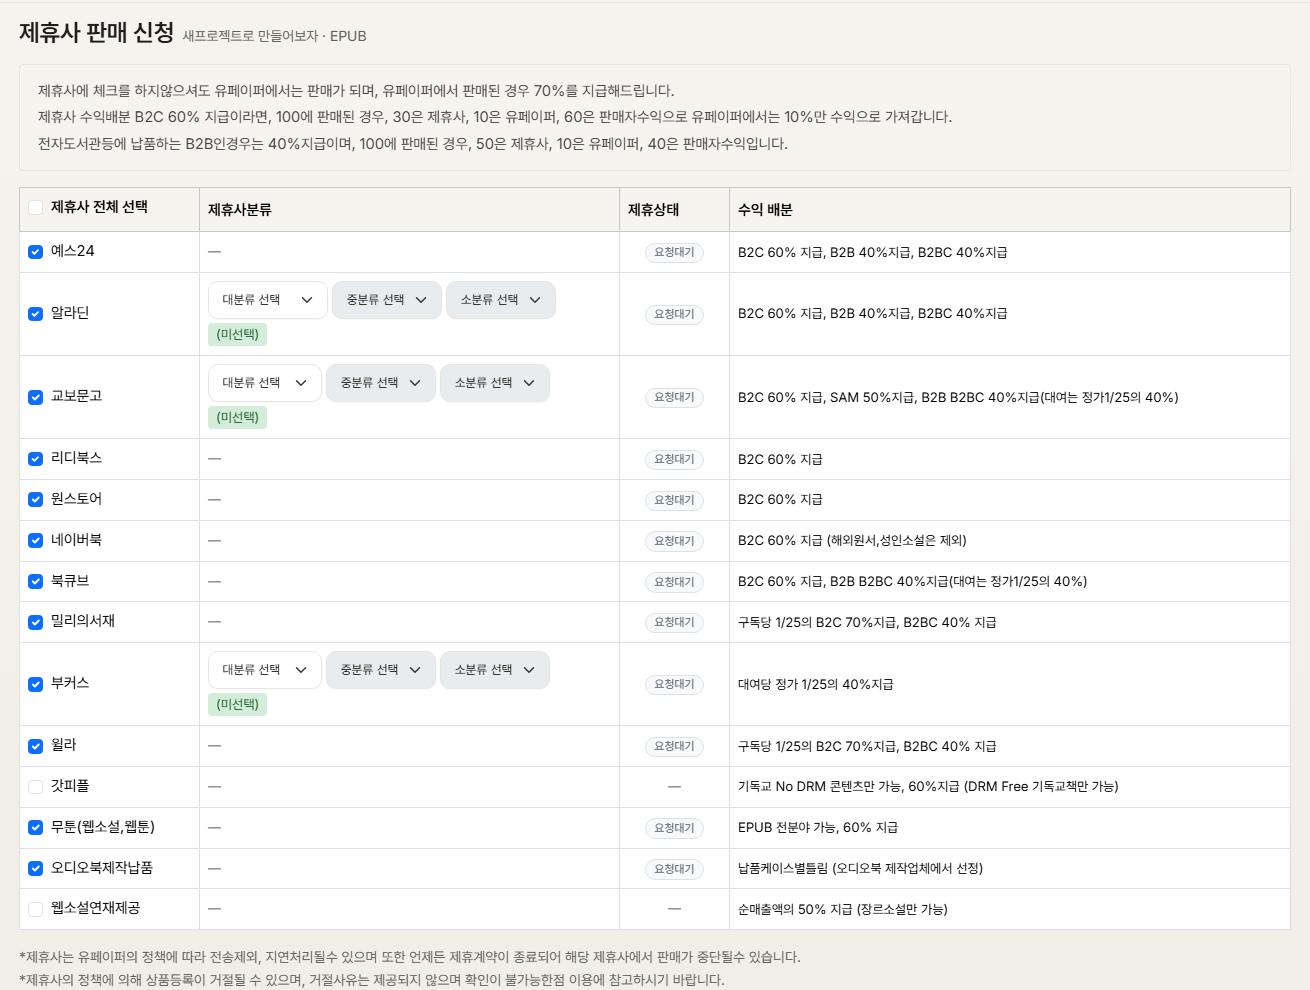Viewport: 1310px width, 990px height.
Task: Open 교보문고 중분류 선택 dropdown
Action: click(381, 383)
